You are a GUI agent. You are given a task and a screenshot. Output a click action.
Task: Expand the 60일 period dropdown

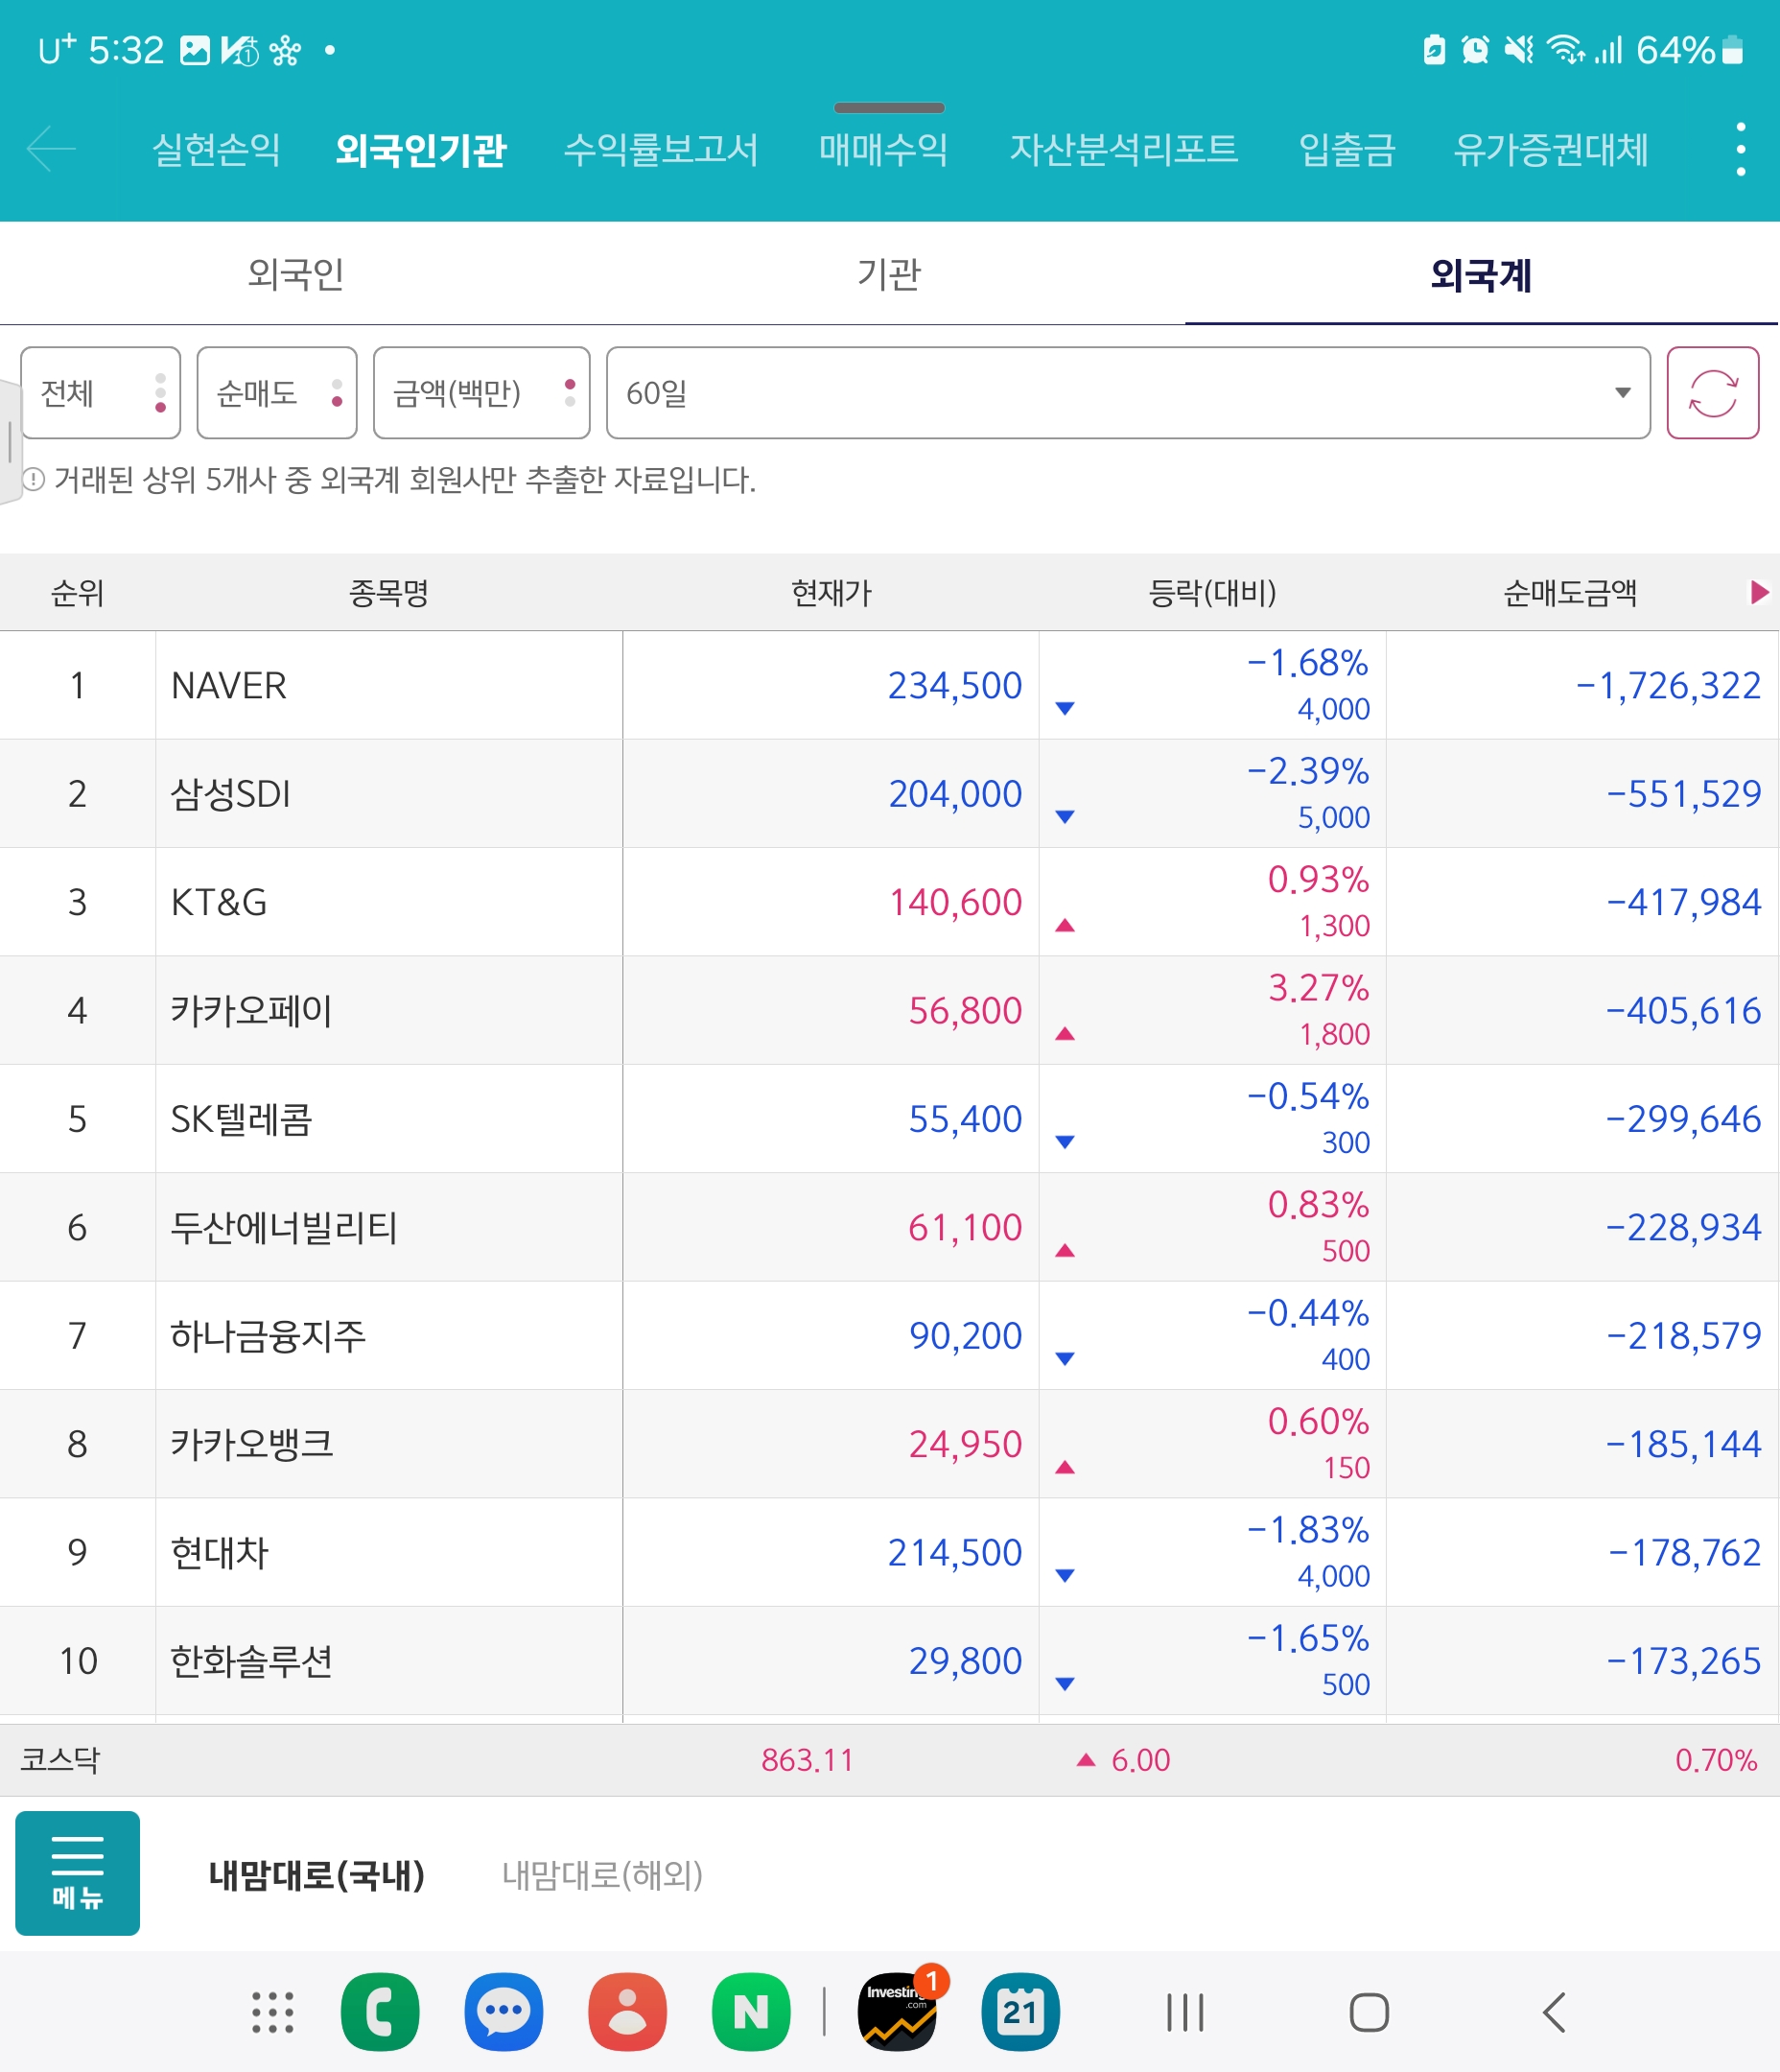(x=1128, y=393)
